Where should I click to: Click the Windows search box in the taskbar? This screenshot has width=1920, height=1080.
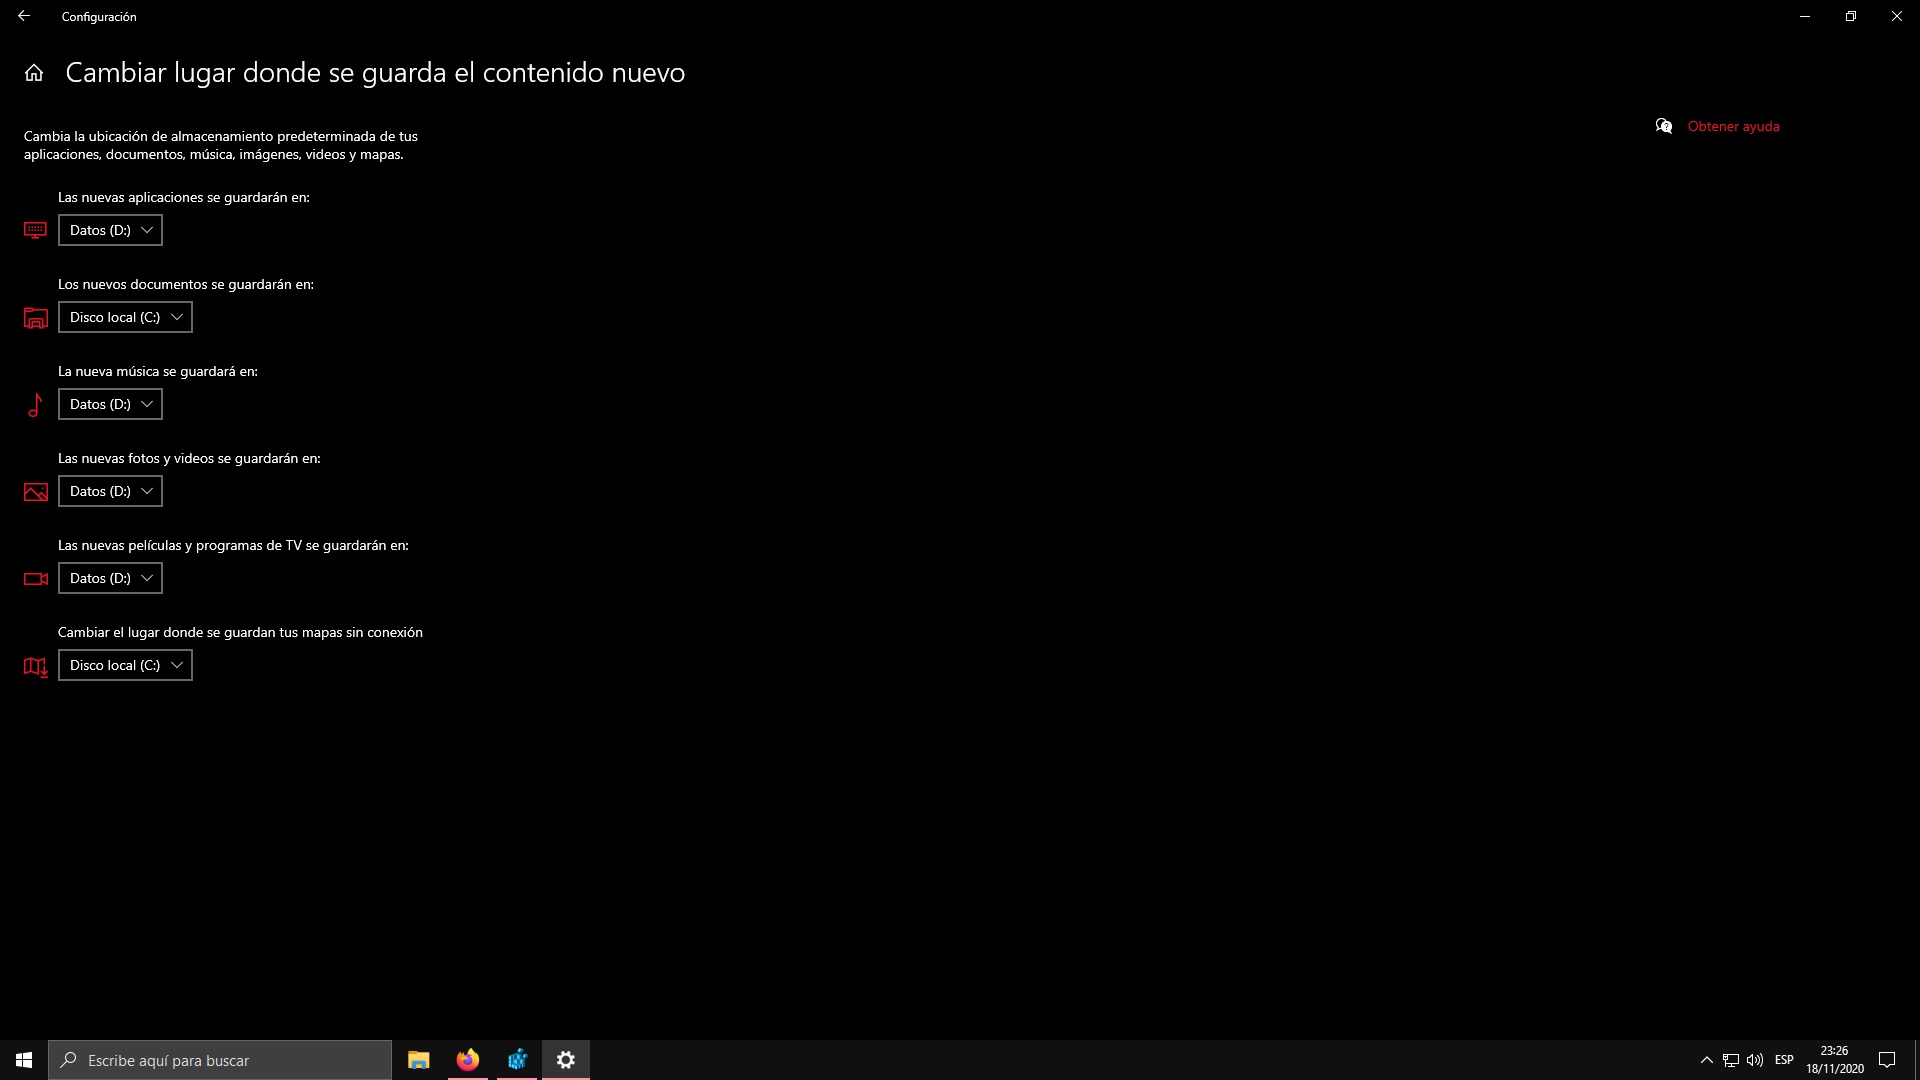[220, 1060]
